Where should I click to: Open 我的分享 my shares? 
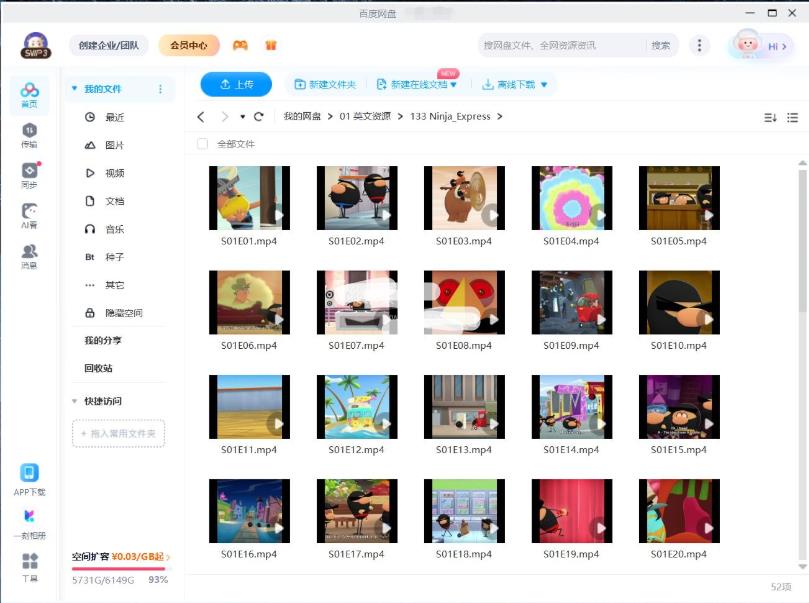point(103,340)
